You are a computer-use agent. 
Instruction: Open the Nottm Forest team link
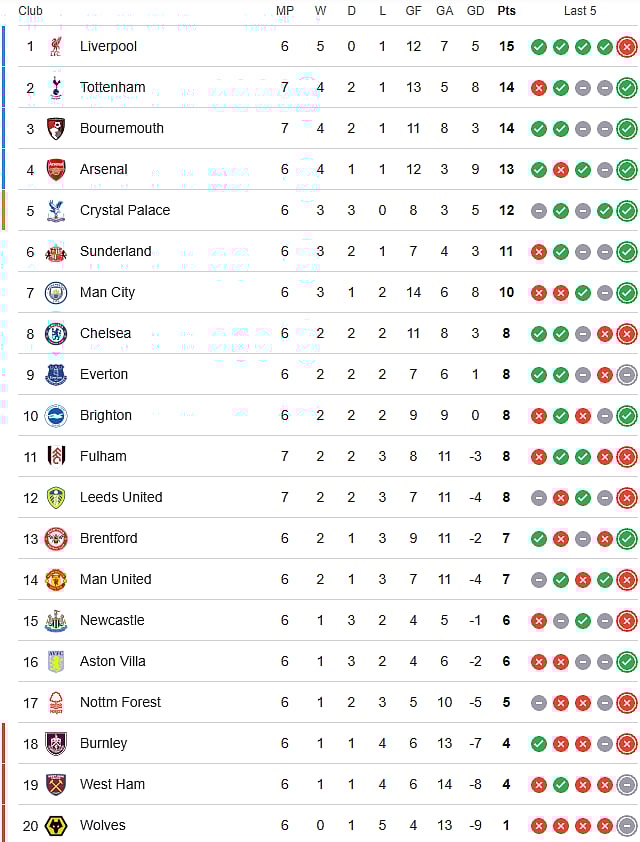(x=120, y=702)
